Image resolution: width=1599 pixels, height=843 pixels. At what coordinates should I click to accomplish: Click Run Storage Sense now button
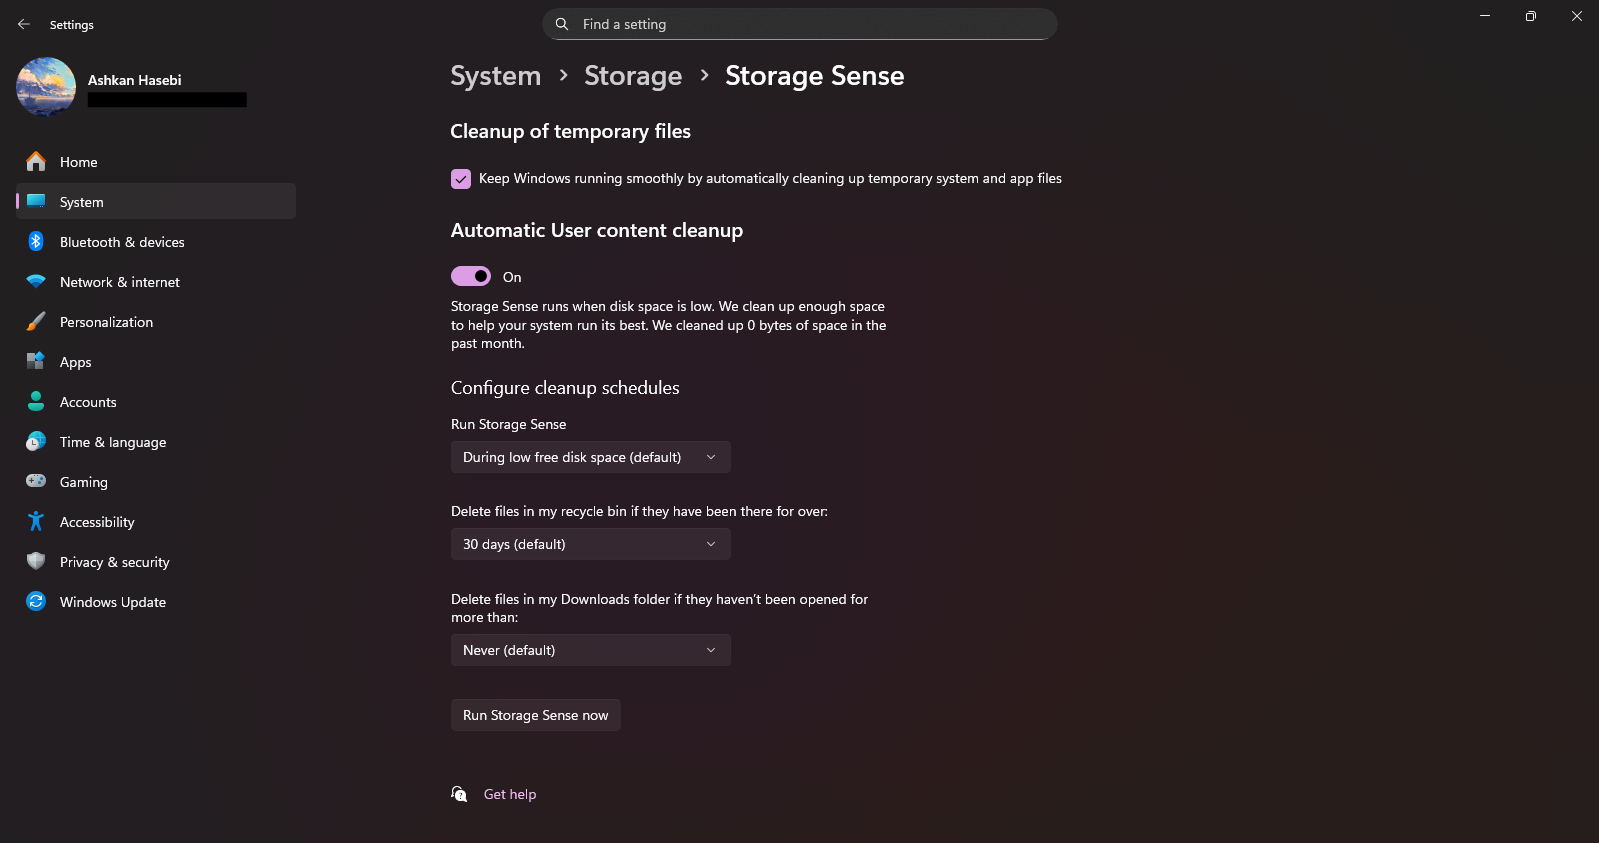point(535,715)
